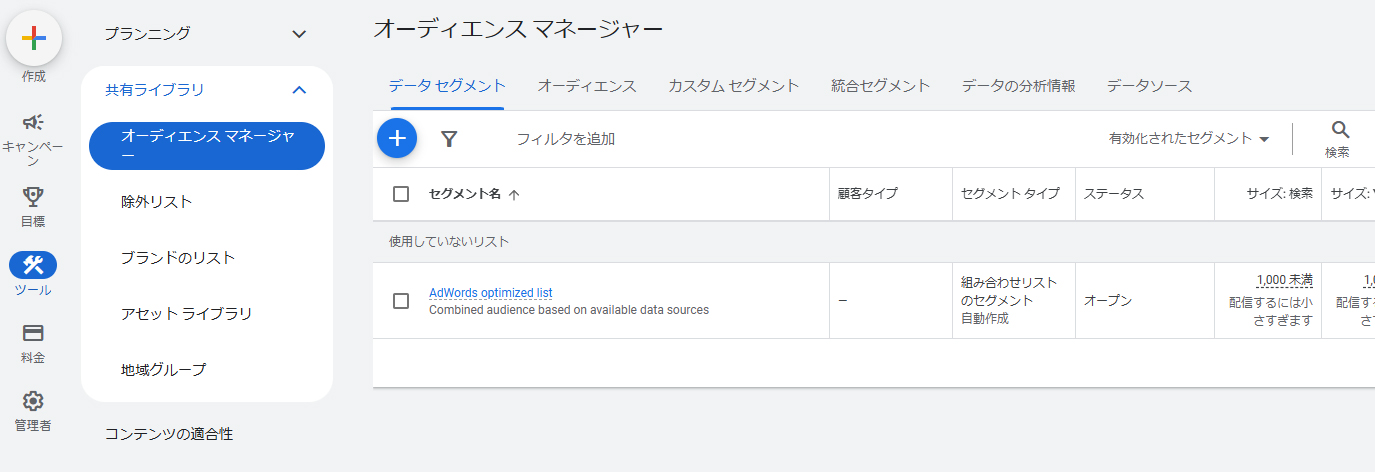This screenshot has width=1375, height=472.
Task: Select the Tools wrench icon
Action: [x=33, y=265]
